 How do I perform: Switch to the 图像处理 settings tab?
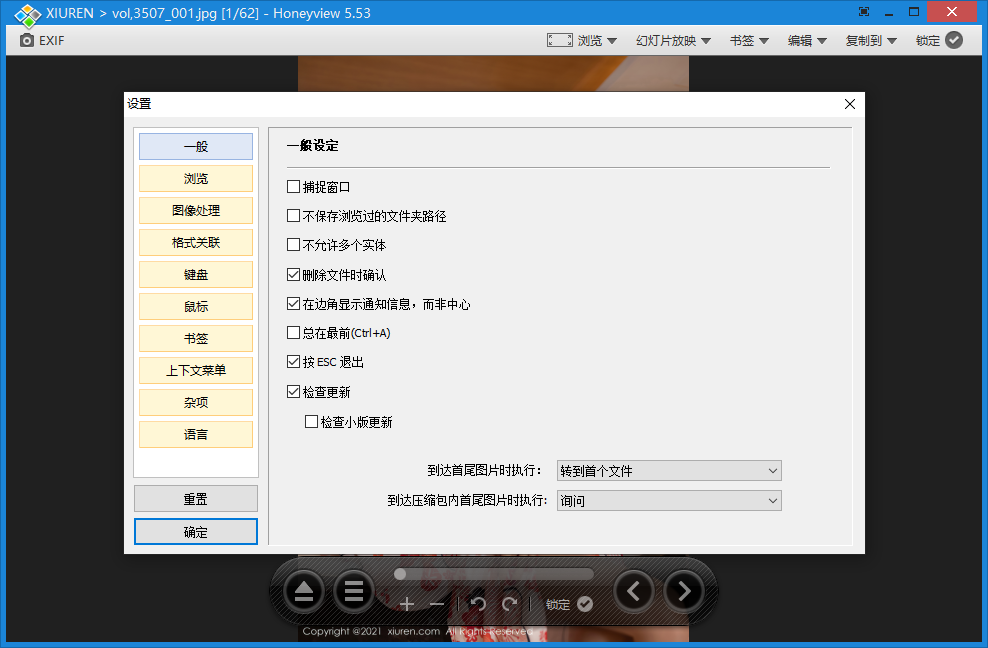[x=195, y=210]
